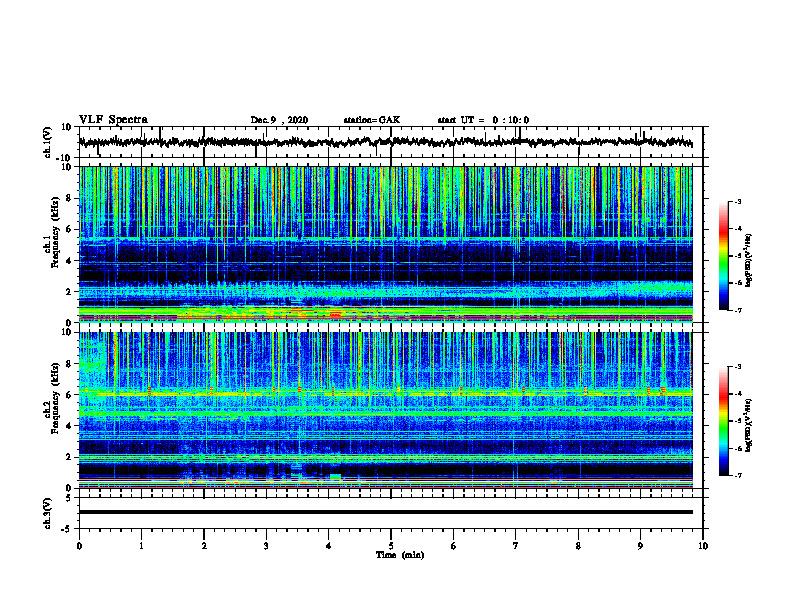Click the date label "Dec. 9, 2020"
The width and height of the screenshot is (792, 612).
click(279, 120)
